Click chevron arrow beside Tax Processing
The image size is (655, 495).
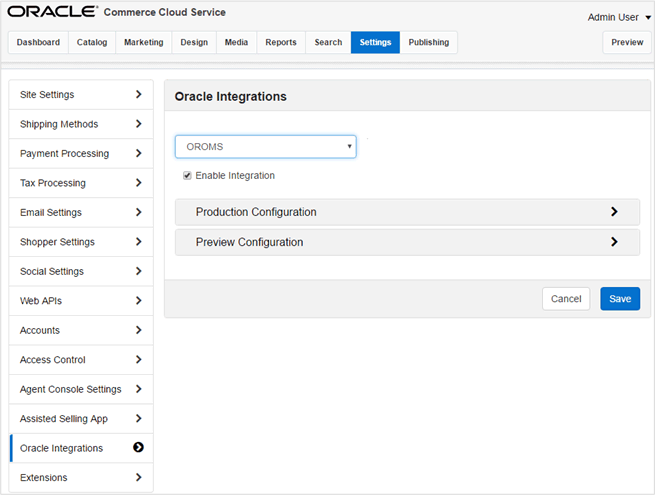(139, 183)
